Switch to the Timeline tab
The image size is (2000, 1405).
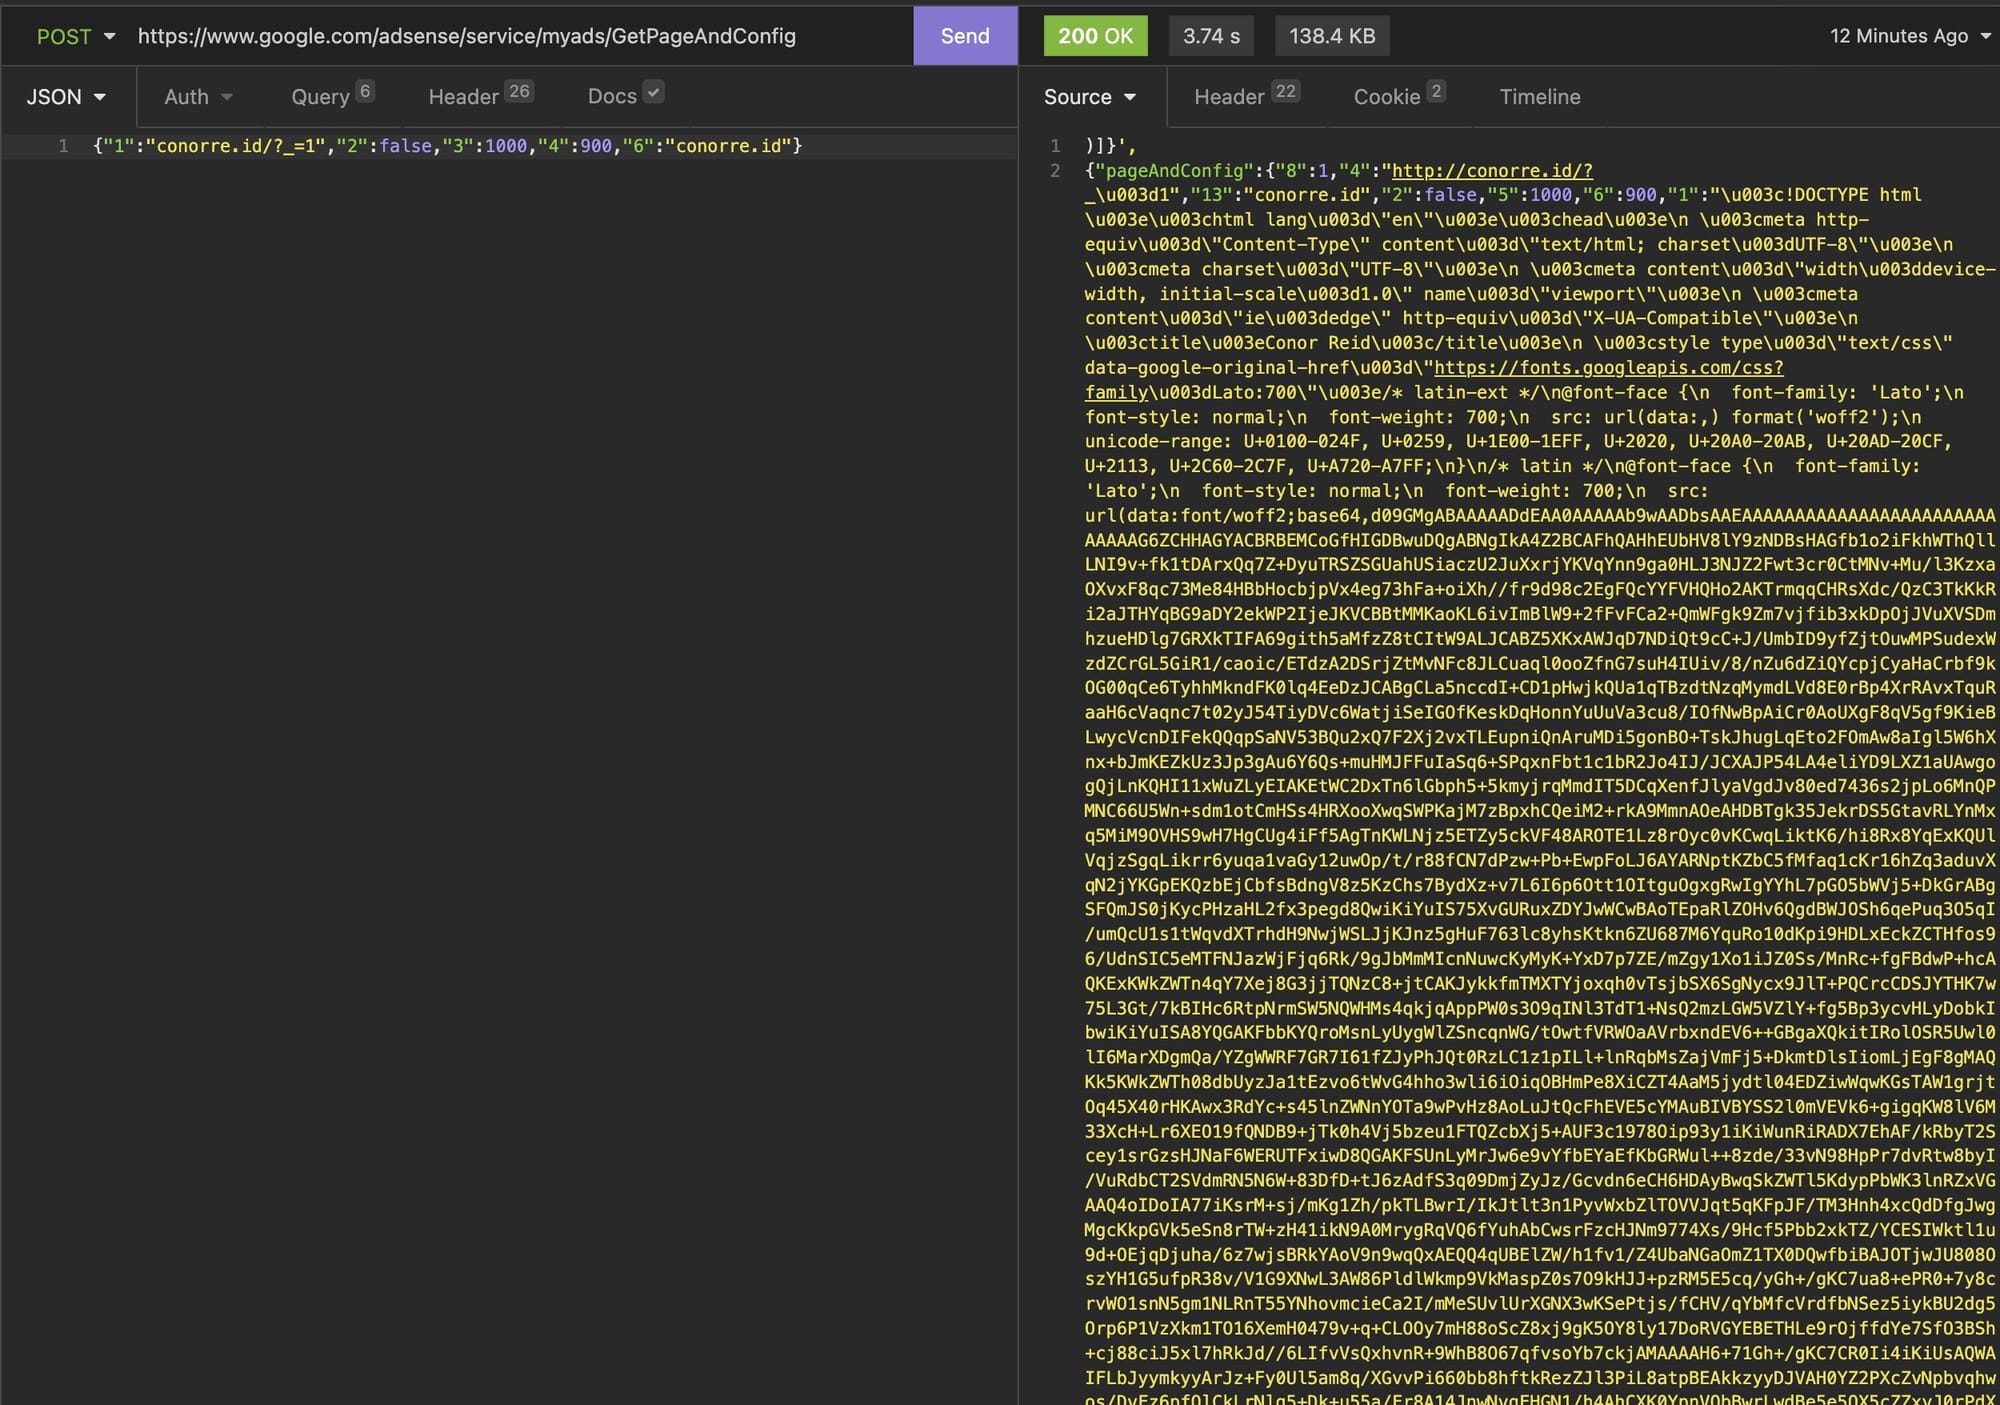coord(1539,97)
